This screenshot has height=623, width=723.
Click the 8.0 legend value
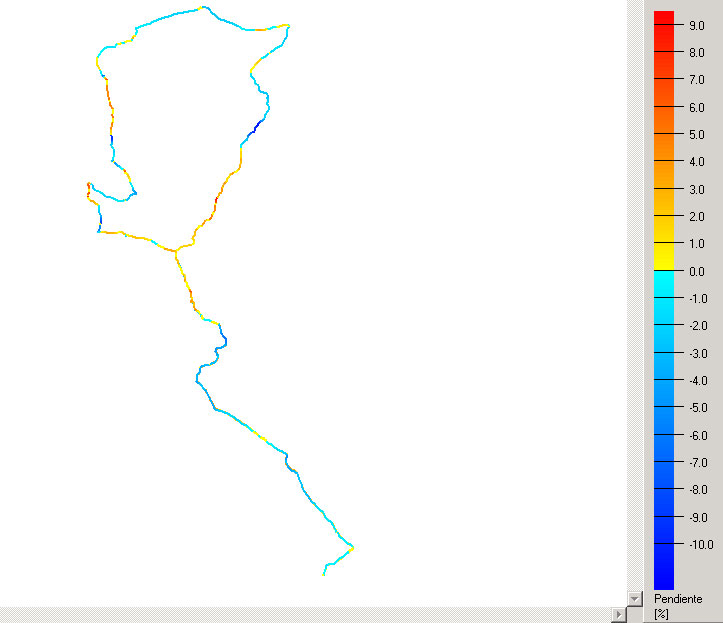coord(697,53)
